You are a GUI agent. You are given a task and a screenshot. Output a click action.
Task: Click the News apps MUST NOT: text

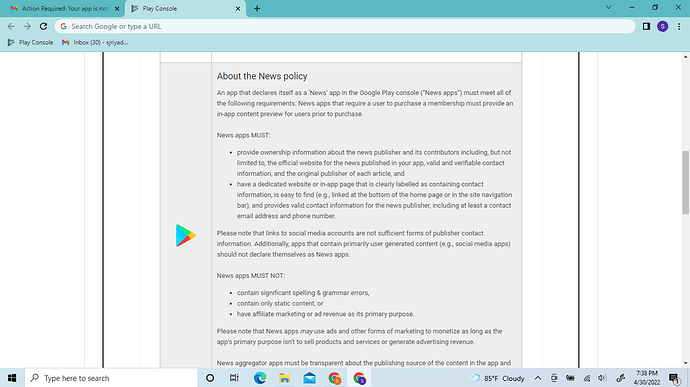tap(251, 276)
